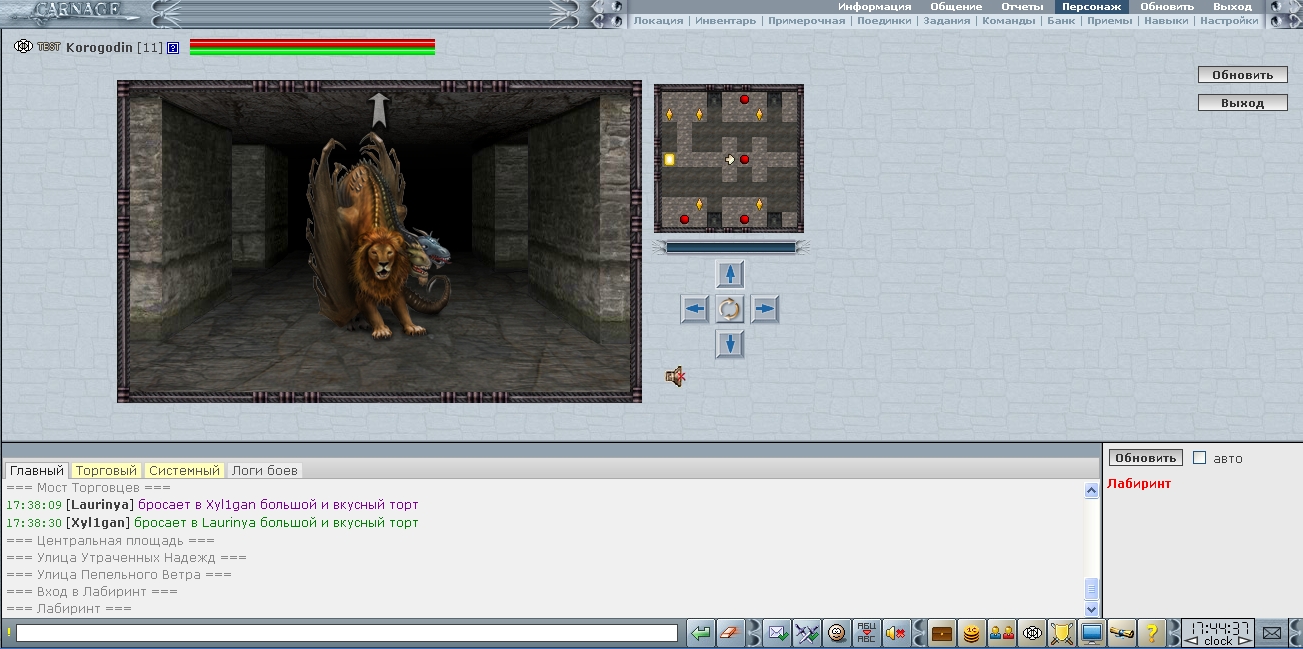Click the shield with crossed swords icon

pos(1061,633)
